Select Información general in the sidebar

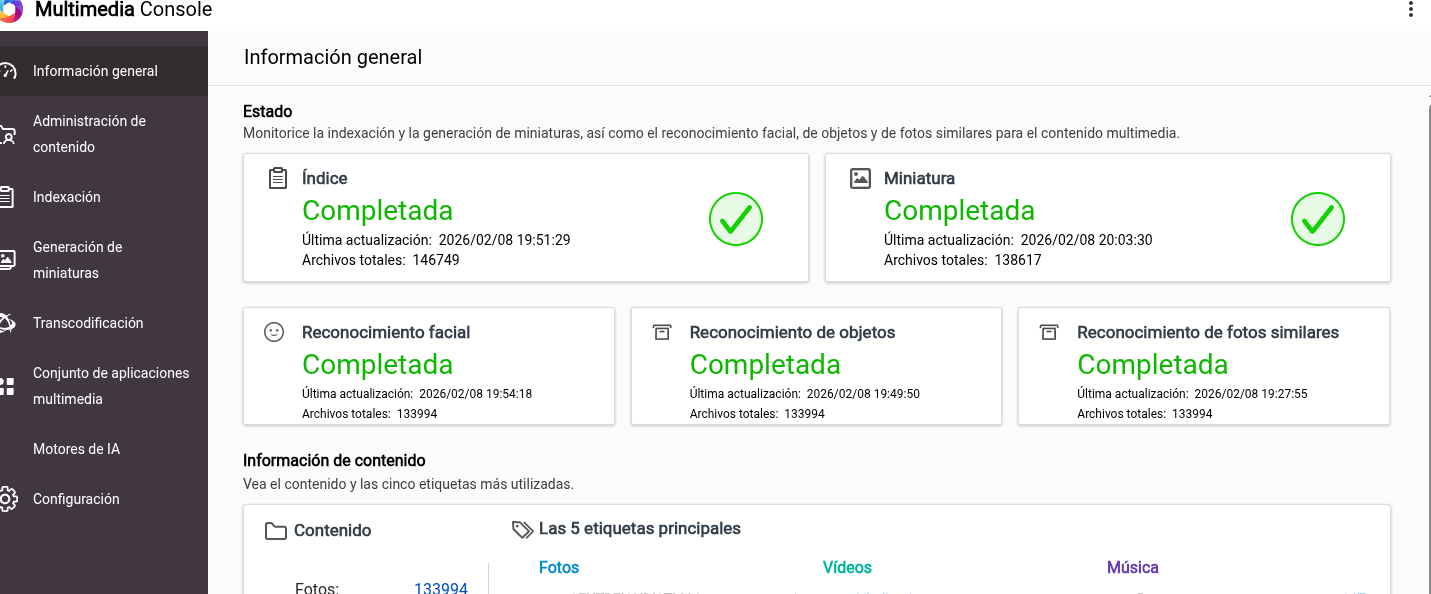tap(95, 71)
